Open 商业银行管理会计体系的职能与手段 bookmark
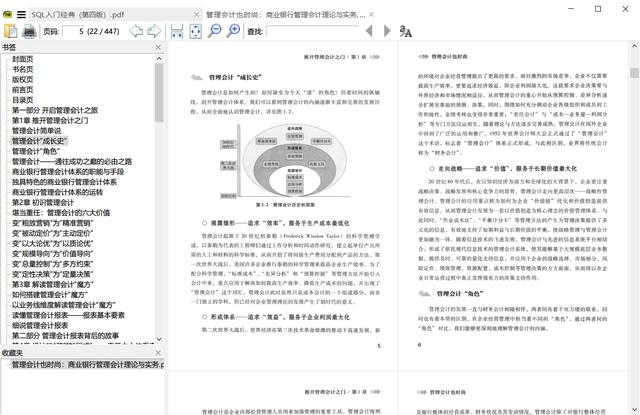The height and width of the screenshot is (415, 640). 68,172
